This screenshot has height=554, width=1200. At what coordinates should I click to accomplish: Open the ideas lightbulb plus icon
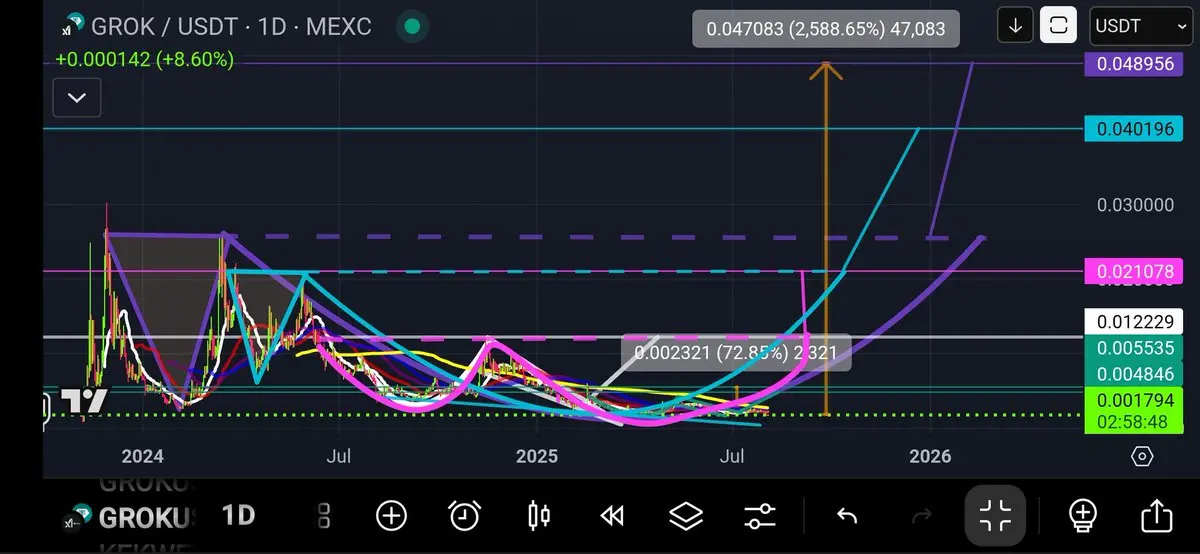pyautogui.click(x=1082, y=516)
